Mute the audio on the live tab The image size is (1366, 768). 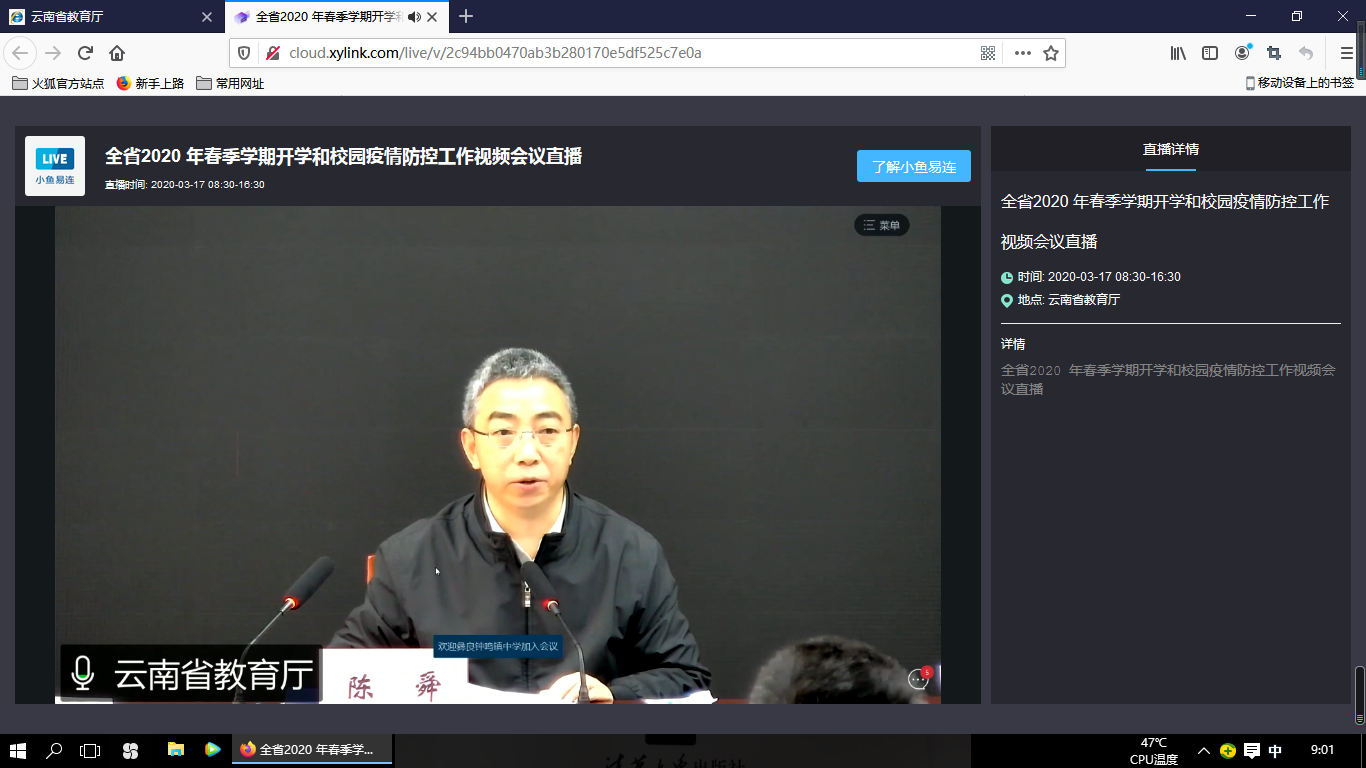415,17
